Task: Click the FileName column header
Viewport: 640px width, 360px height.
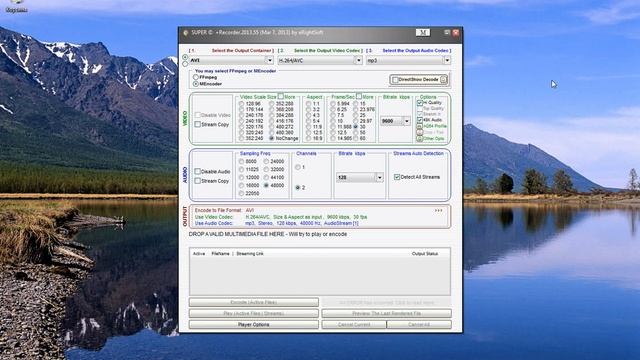Action: [x=220, y=254]
